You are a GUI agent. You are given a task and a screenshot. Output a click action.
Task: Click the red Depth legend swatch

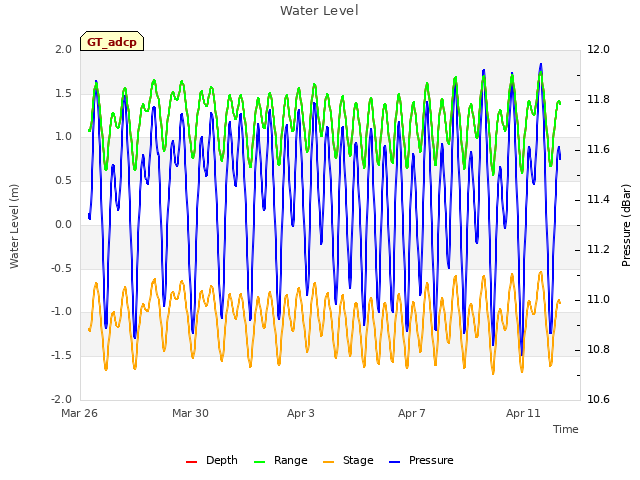[191, 462]
